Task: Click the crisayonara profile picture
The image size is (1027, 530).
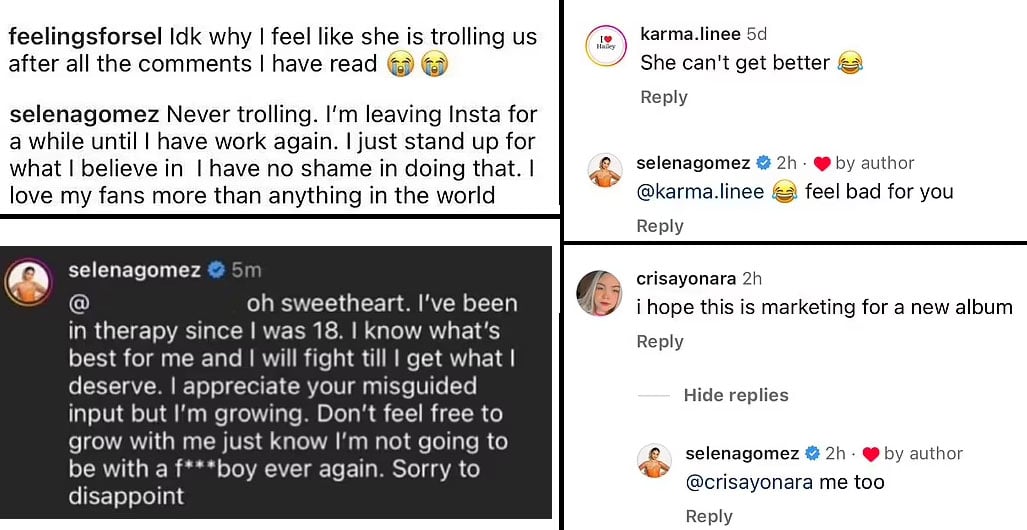Action: [600, 292]
